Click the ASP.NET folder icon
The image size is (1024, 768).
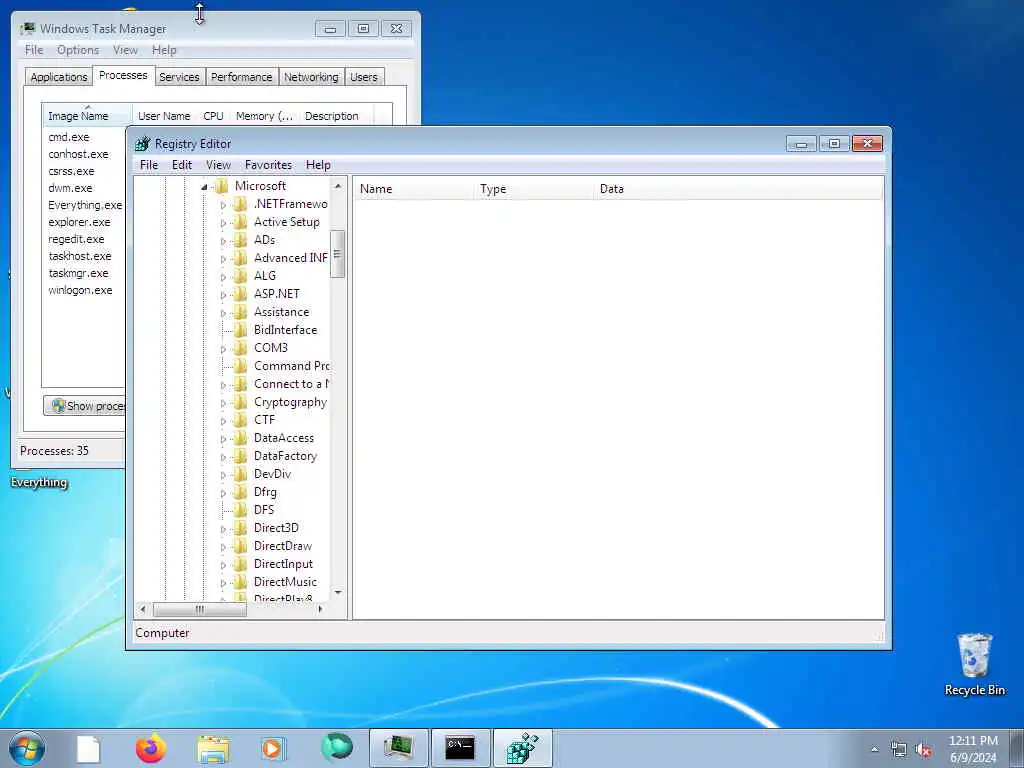point(241,294)
